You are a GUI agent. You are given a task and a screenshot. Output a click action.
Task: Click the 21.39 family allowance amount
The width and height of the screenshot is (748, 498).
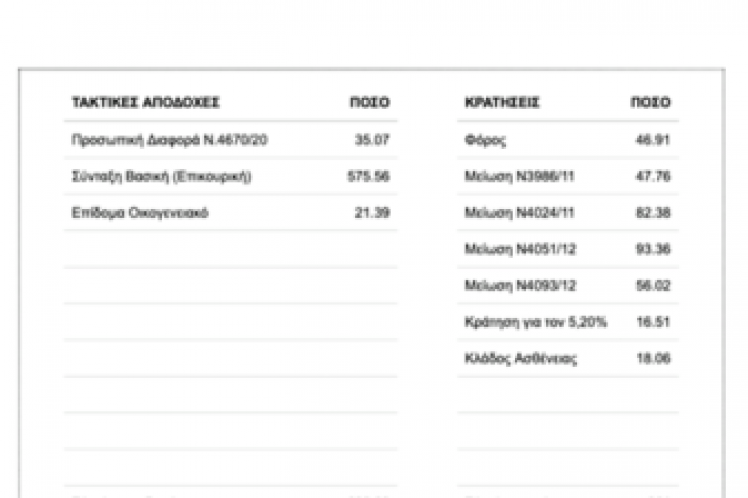click(372, 212)
